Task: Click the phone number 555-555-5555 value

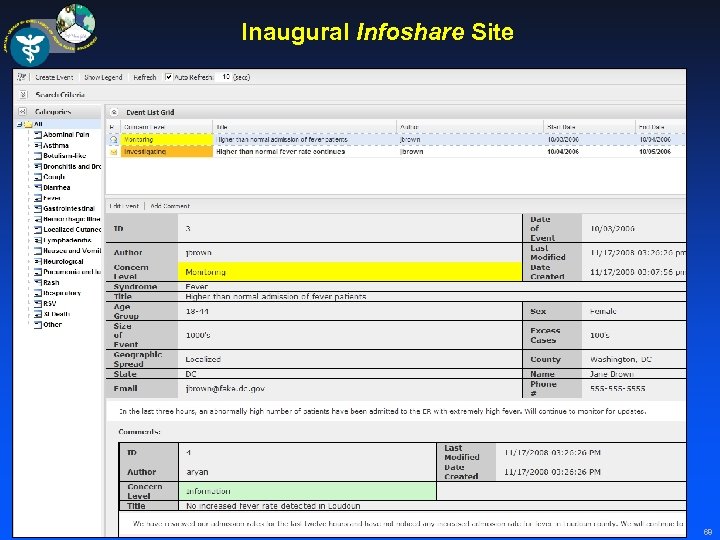Action: pos(618,388)
